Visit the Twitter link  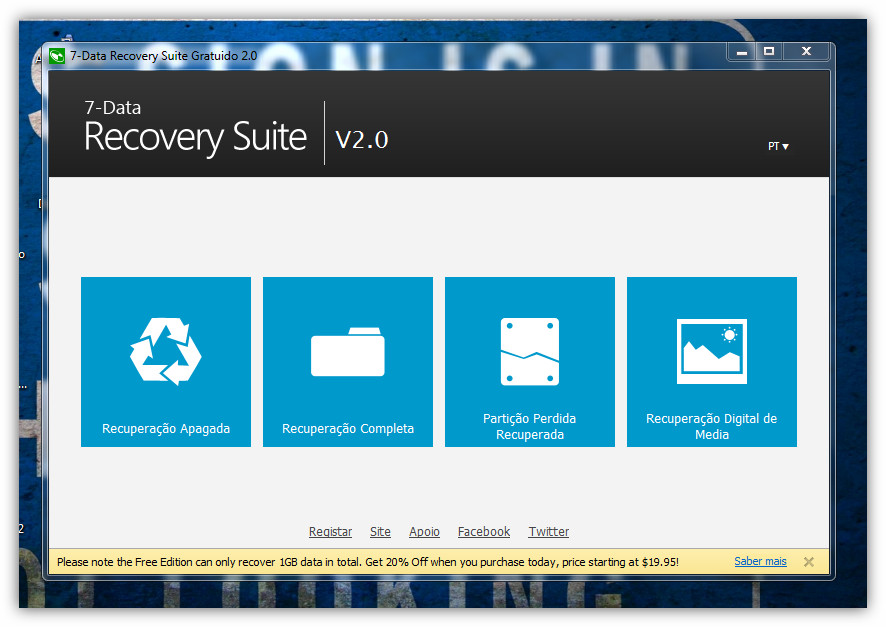(x=549, y=532)
